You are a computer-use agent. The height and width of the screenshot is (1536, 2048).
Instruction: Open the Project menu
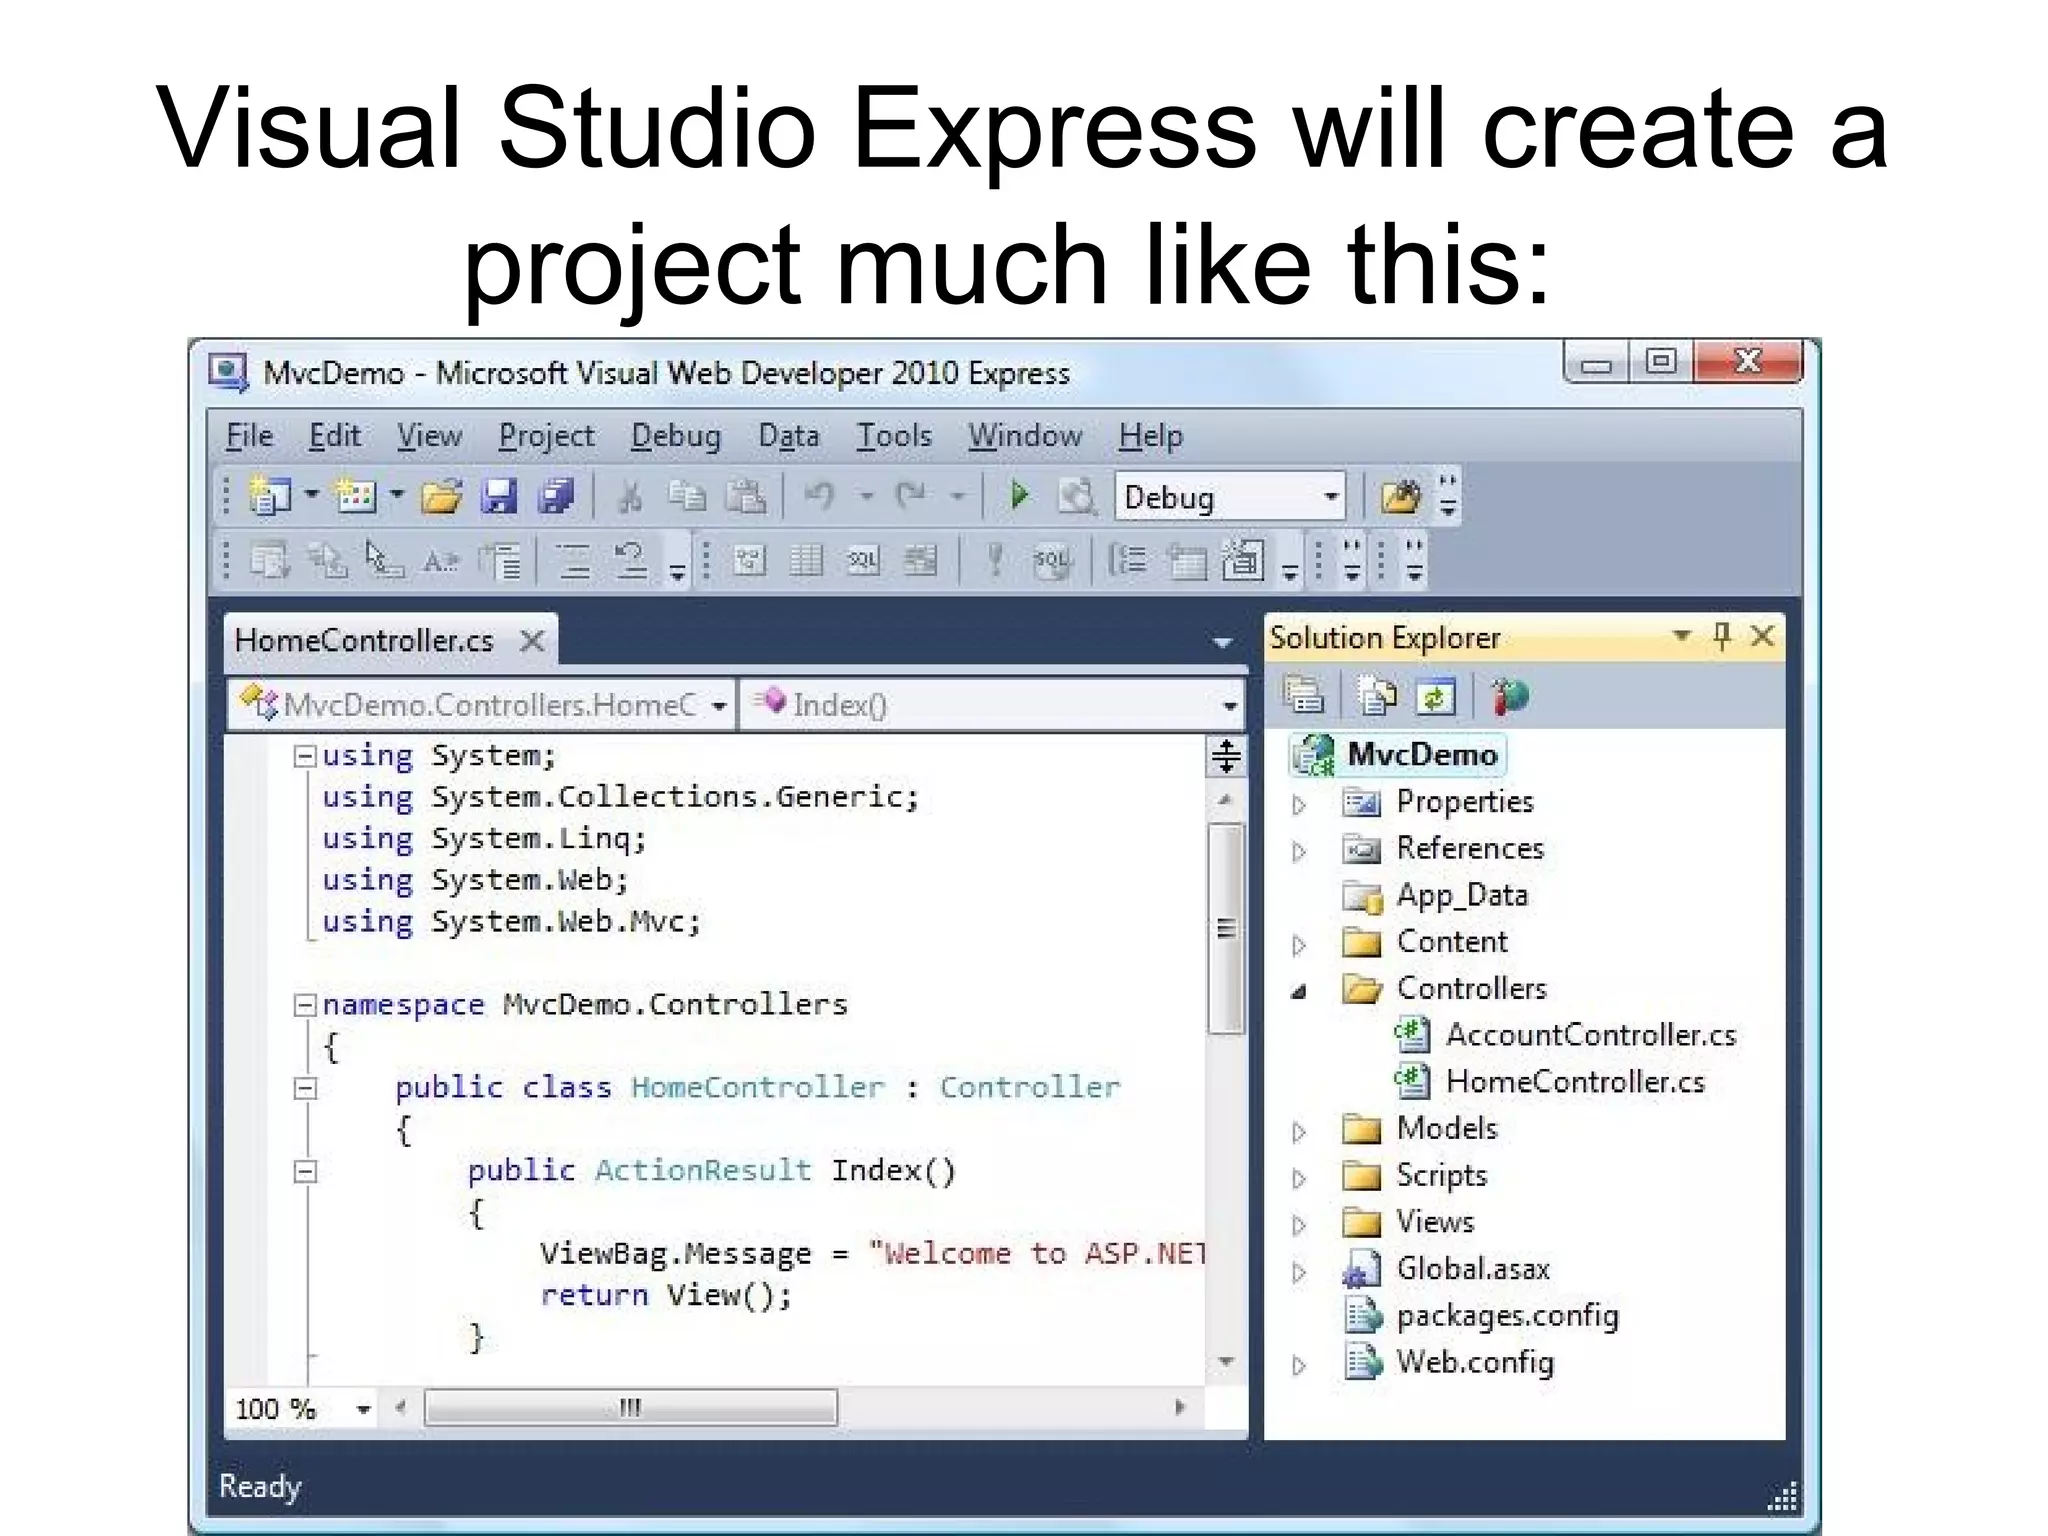coord(546,436)
